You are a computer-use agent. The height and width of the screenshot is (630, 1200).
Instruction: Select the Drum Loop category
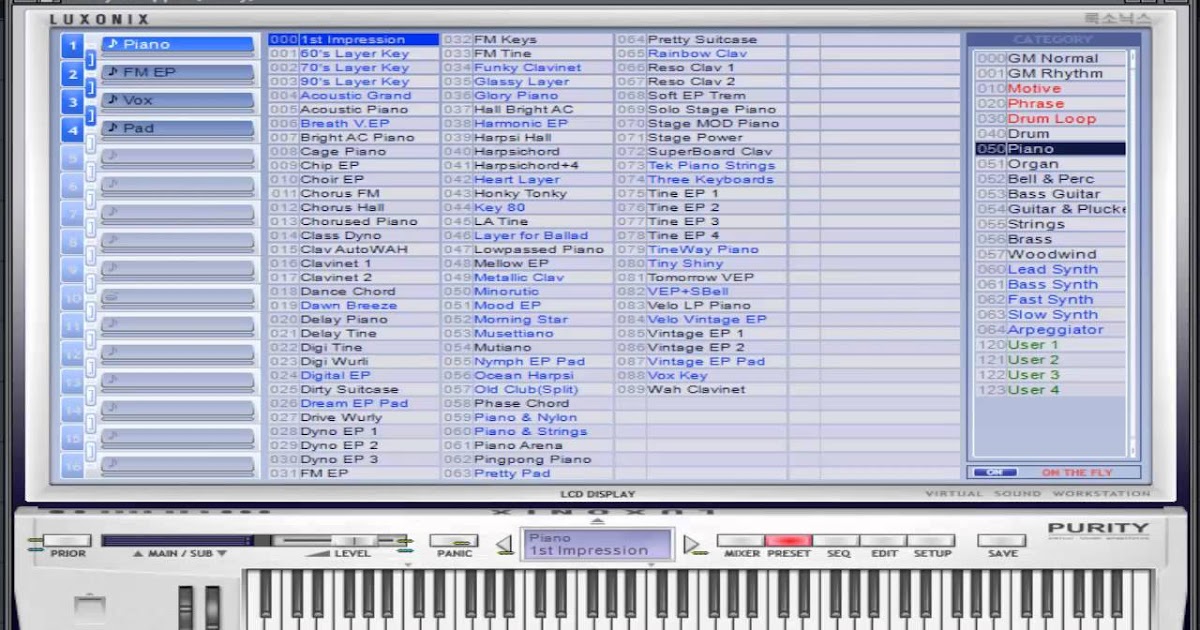point(1050,119)
